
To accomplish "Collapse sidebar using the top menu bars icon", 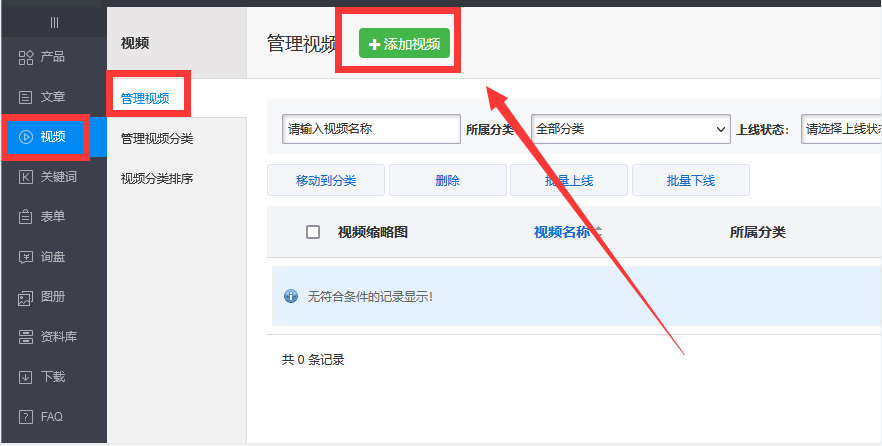I will click(54, 22).
